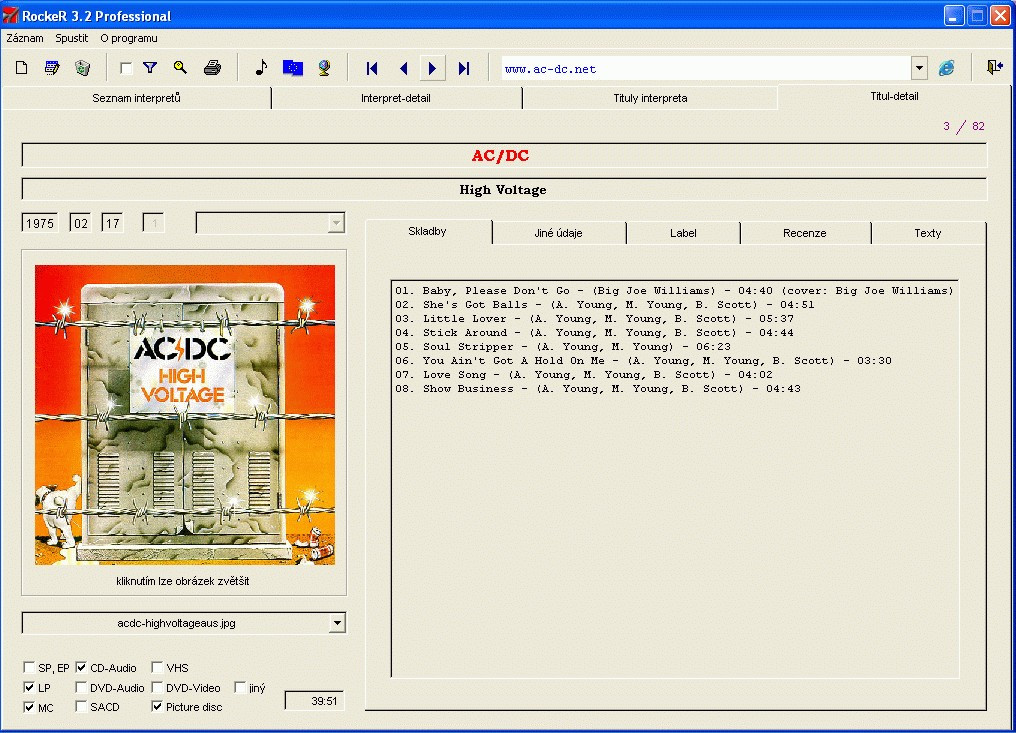Click track 08 Show Business

597,389
